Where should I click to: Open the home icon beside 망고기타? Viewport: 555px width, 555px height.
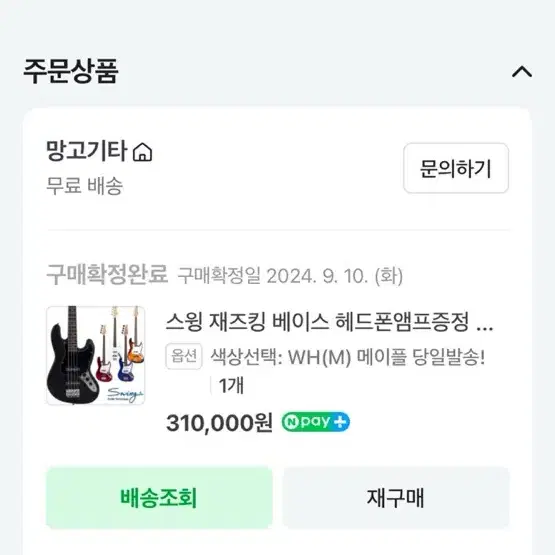[x=142, y=152]
